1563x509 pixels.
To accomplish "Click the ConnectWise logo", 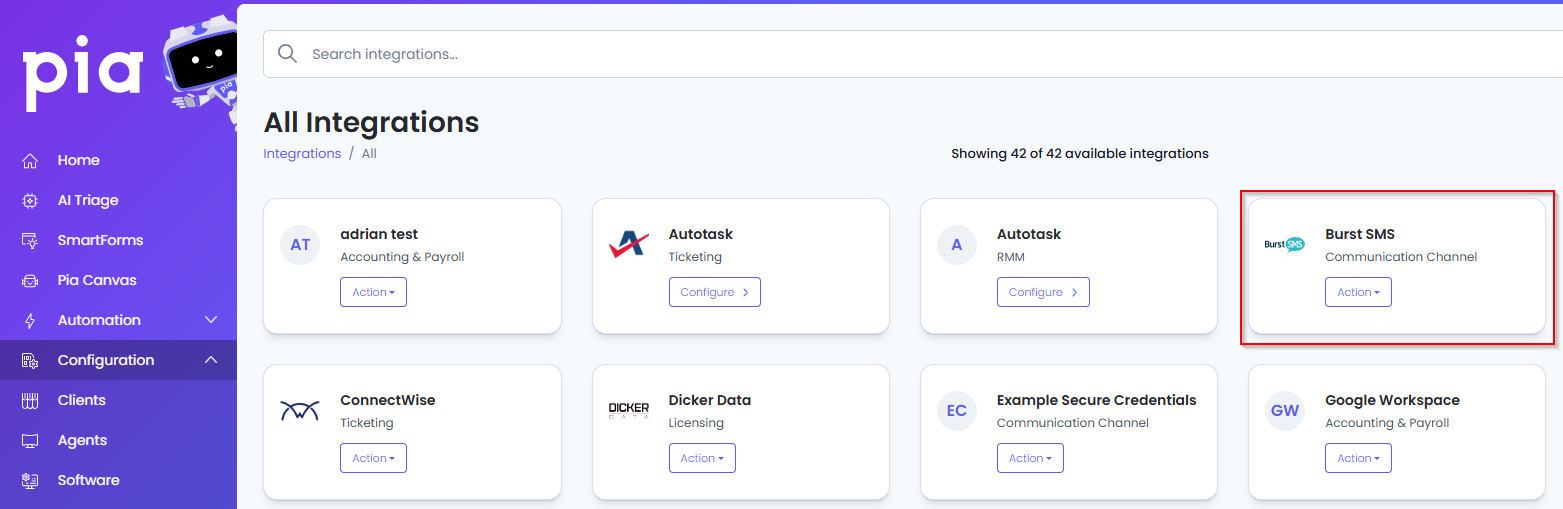I will pos(300,411).
